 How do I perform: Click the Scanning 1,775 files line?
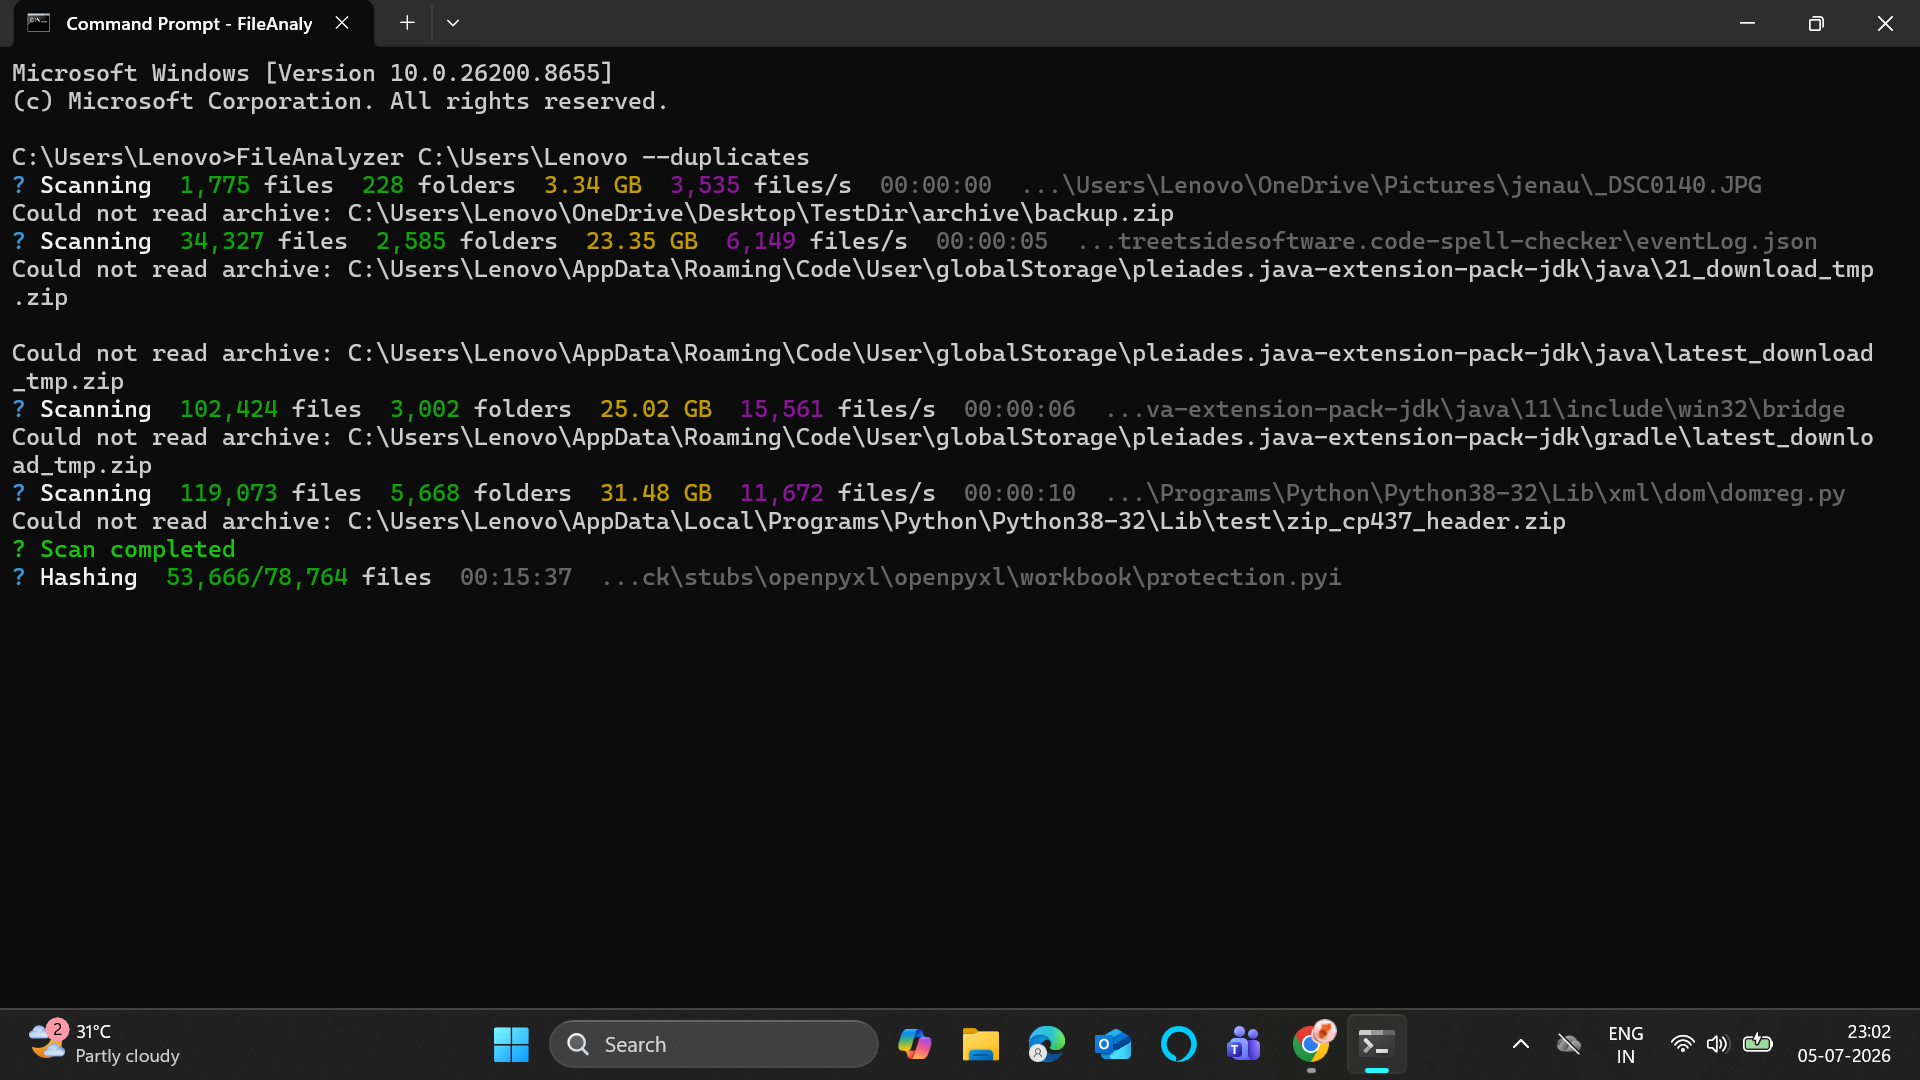click(887, 185)
